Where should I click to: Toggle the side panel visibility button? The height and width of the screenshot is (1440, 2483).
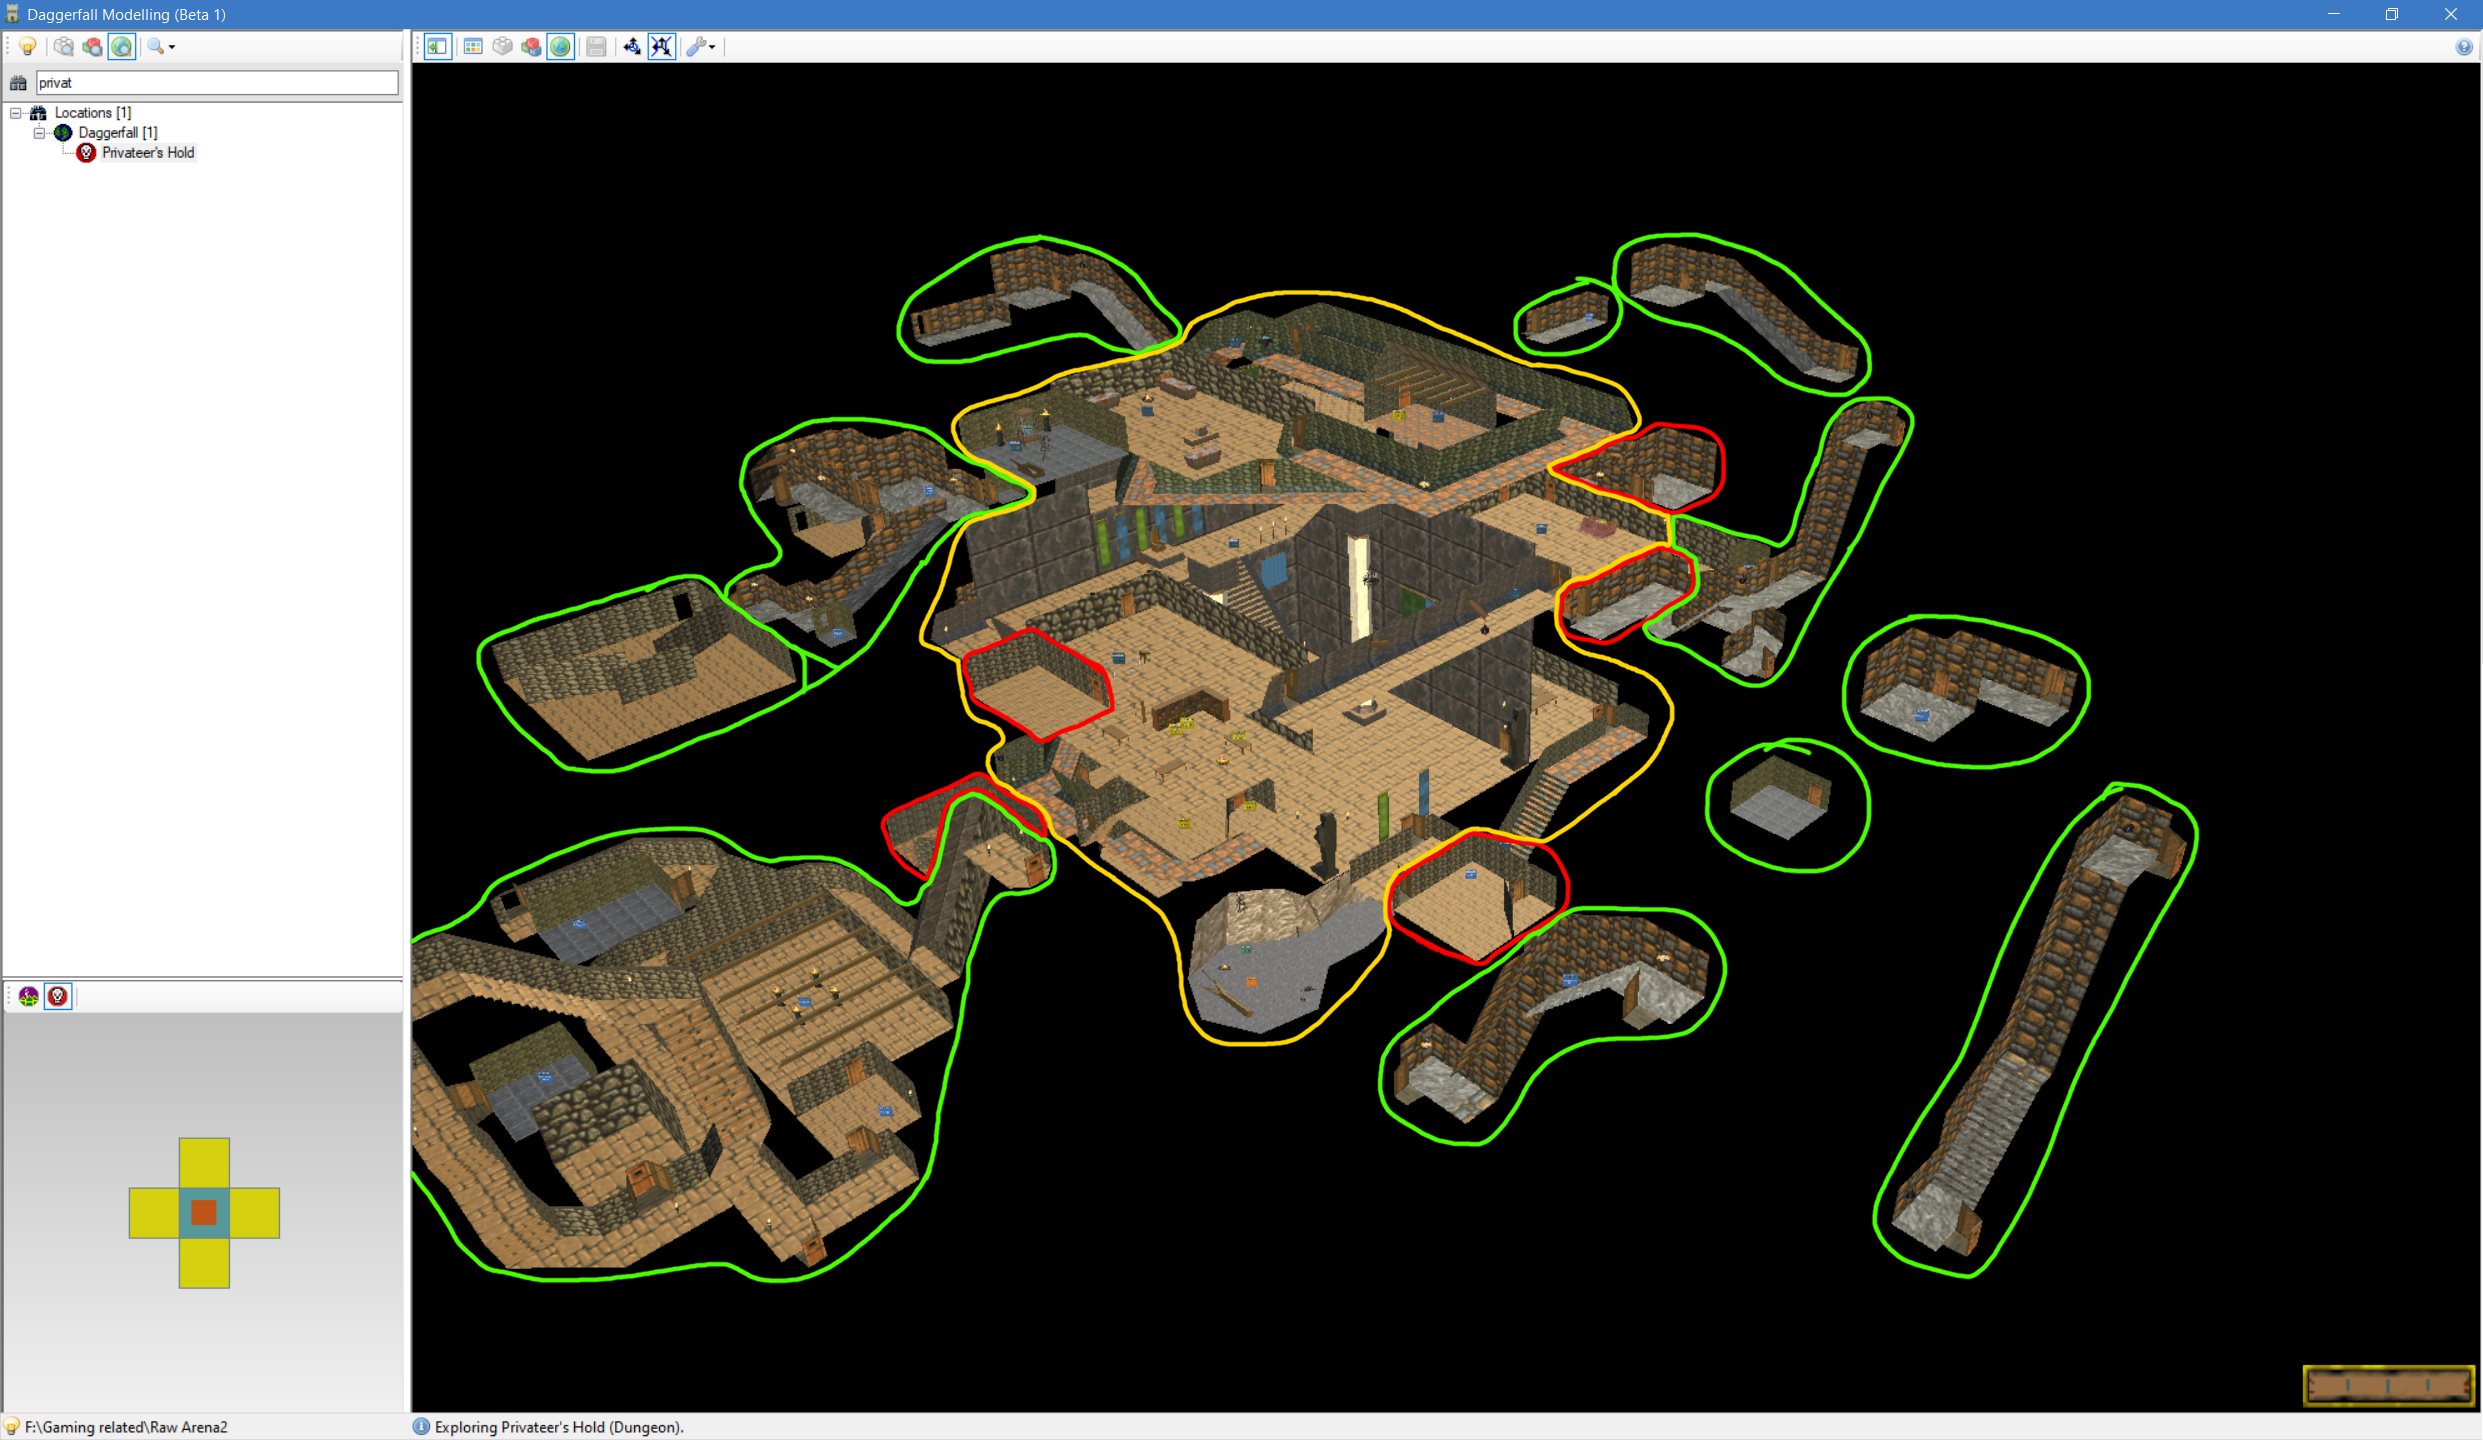(438, 46)
